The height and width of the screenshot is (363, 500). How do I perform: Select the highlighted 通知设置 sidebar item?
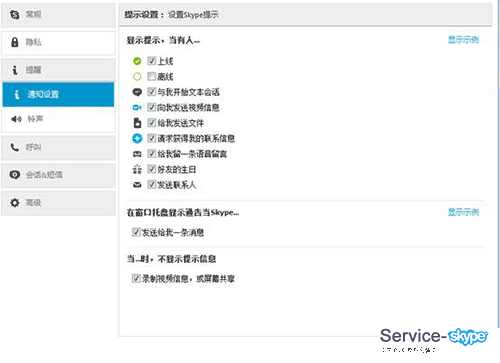click(x=58, y=94)
